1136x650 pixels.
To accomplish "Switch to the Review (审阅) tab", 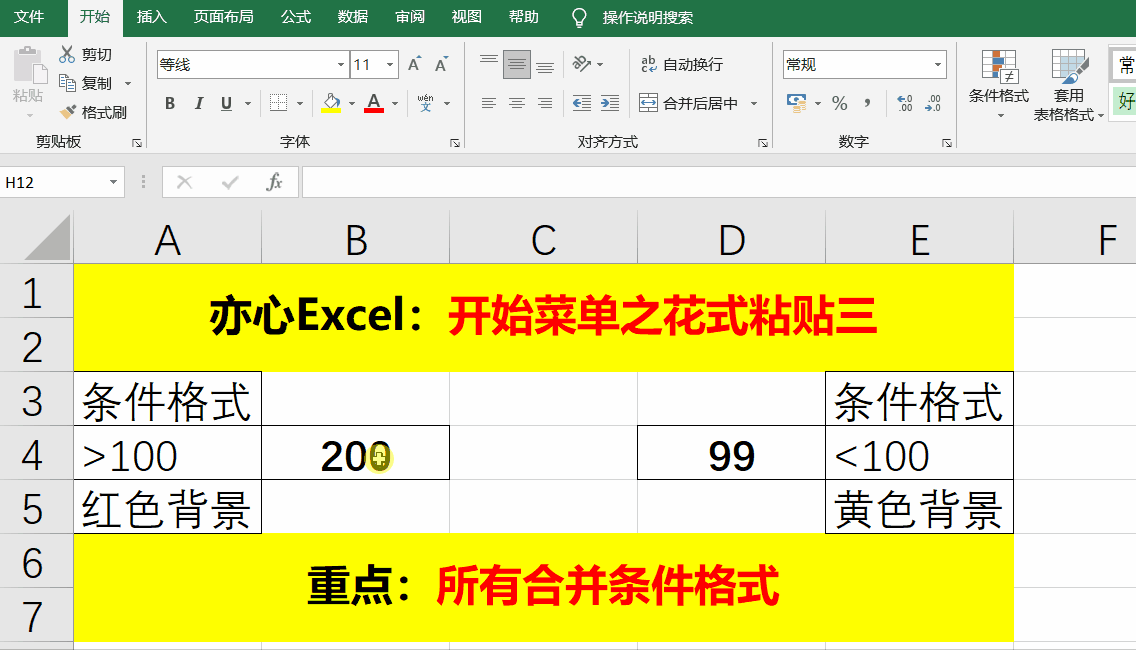I will coord(410,17).
